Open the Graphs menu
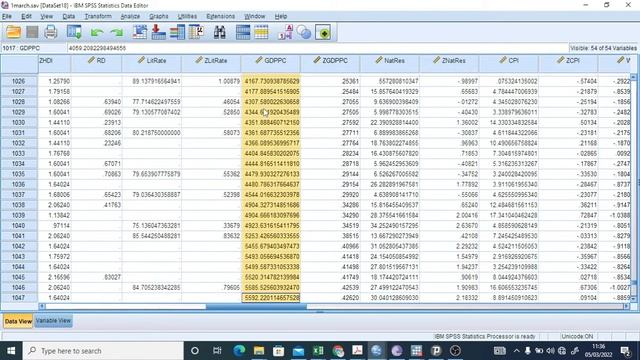 pyautogui.click(x=159, y=16)
